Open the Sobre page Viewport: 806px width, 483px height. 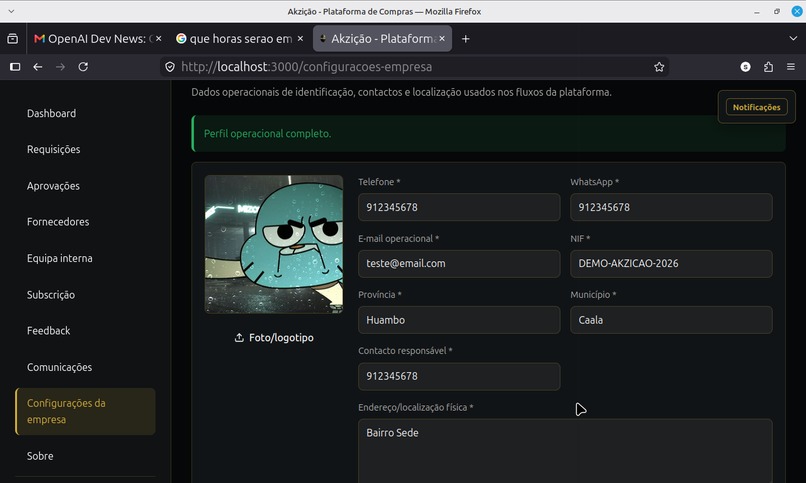(40, 456)
